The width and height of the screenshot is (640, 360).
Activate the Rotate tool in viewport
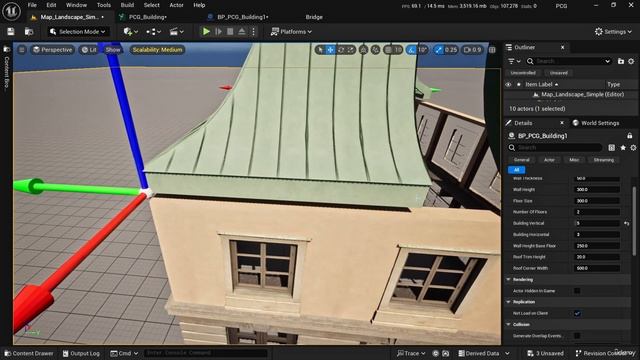point(341,50)
